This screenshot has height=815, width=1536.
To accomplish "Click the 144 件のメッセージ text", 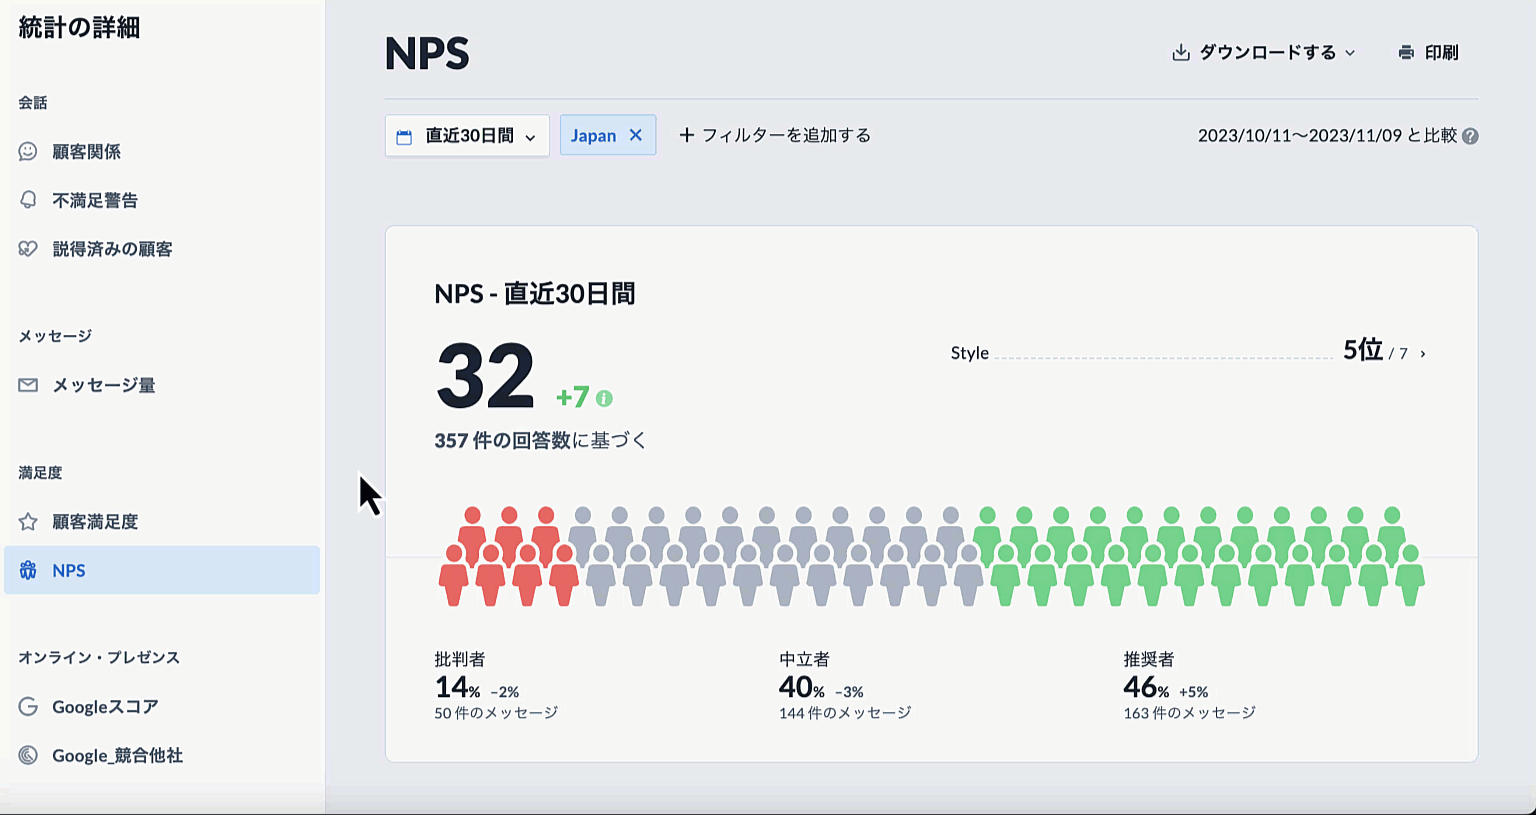I will 845,713.
